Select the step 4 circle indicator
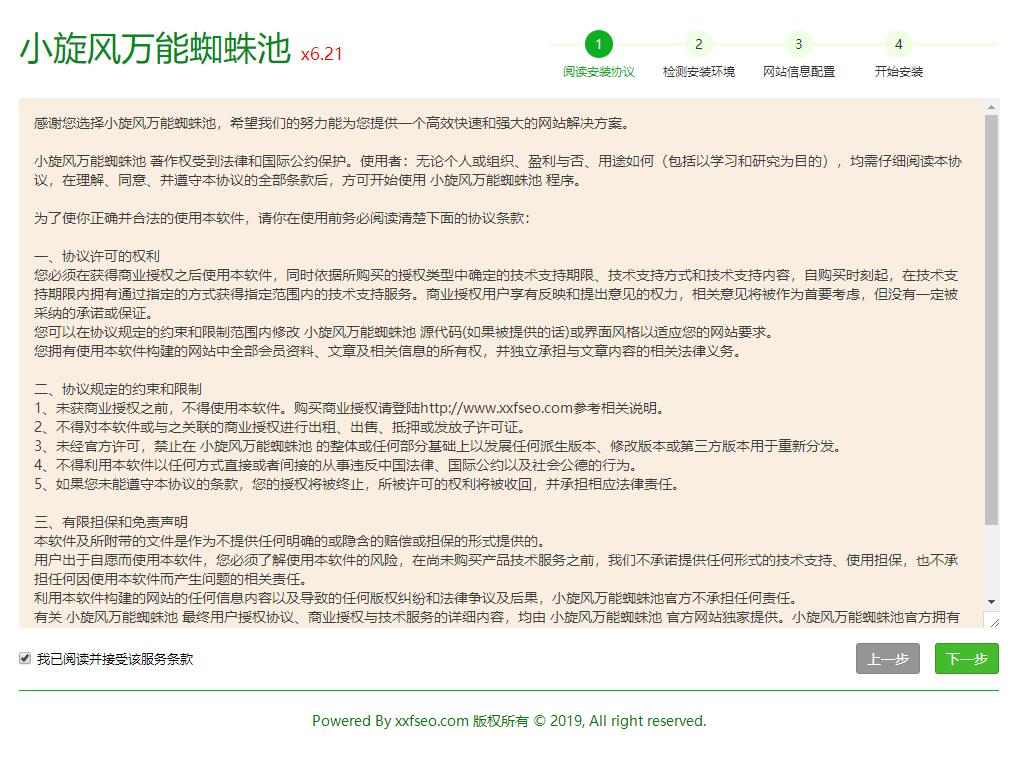Viewport: 1016px width, 768px height. pos(898,44)
